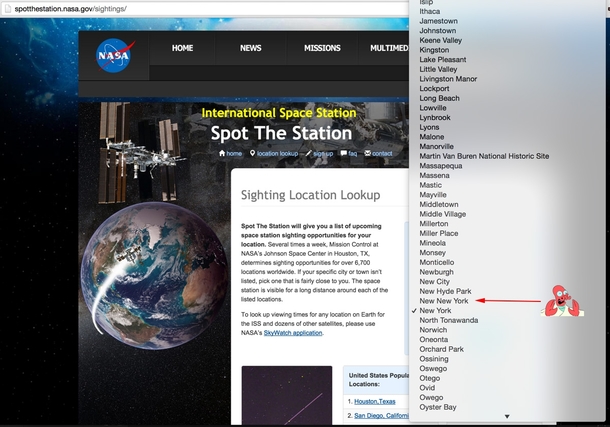
Task: Select Livingston Manor in the city list
Action: (x=448, y=79)
